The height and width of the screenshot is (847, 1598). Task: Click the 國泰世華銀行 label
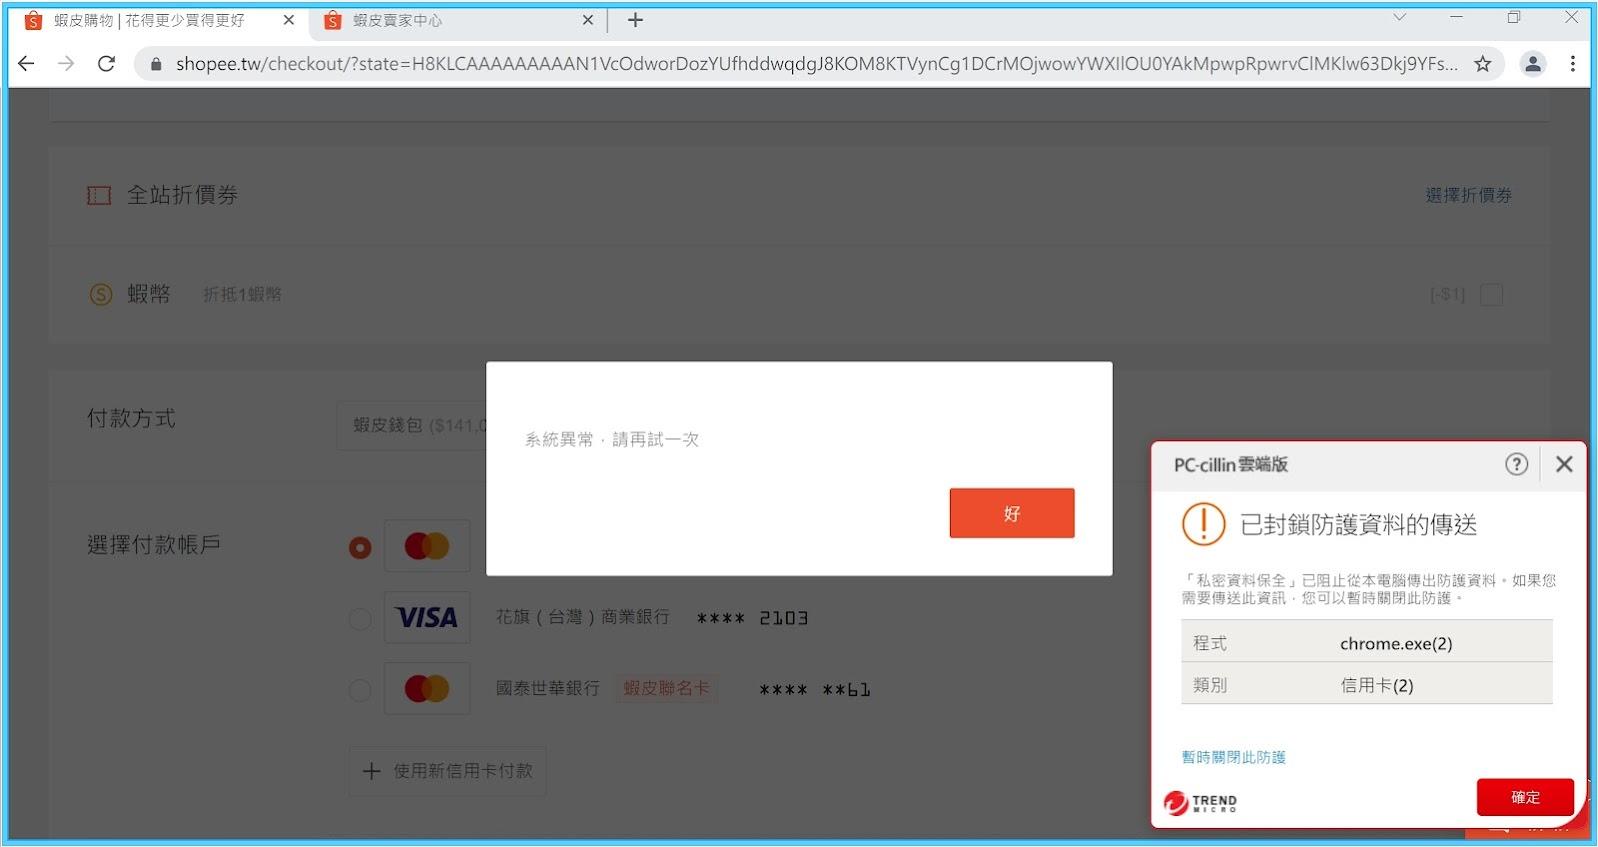click(x=548, y=688)
